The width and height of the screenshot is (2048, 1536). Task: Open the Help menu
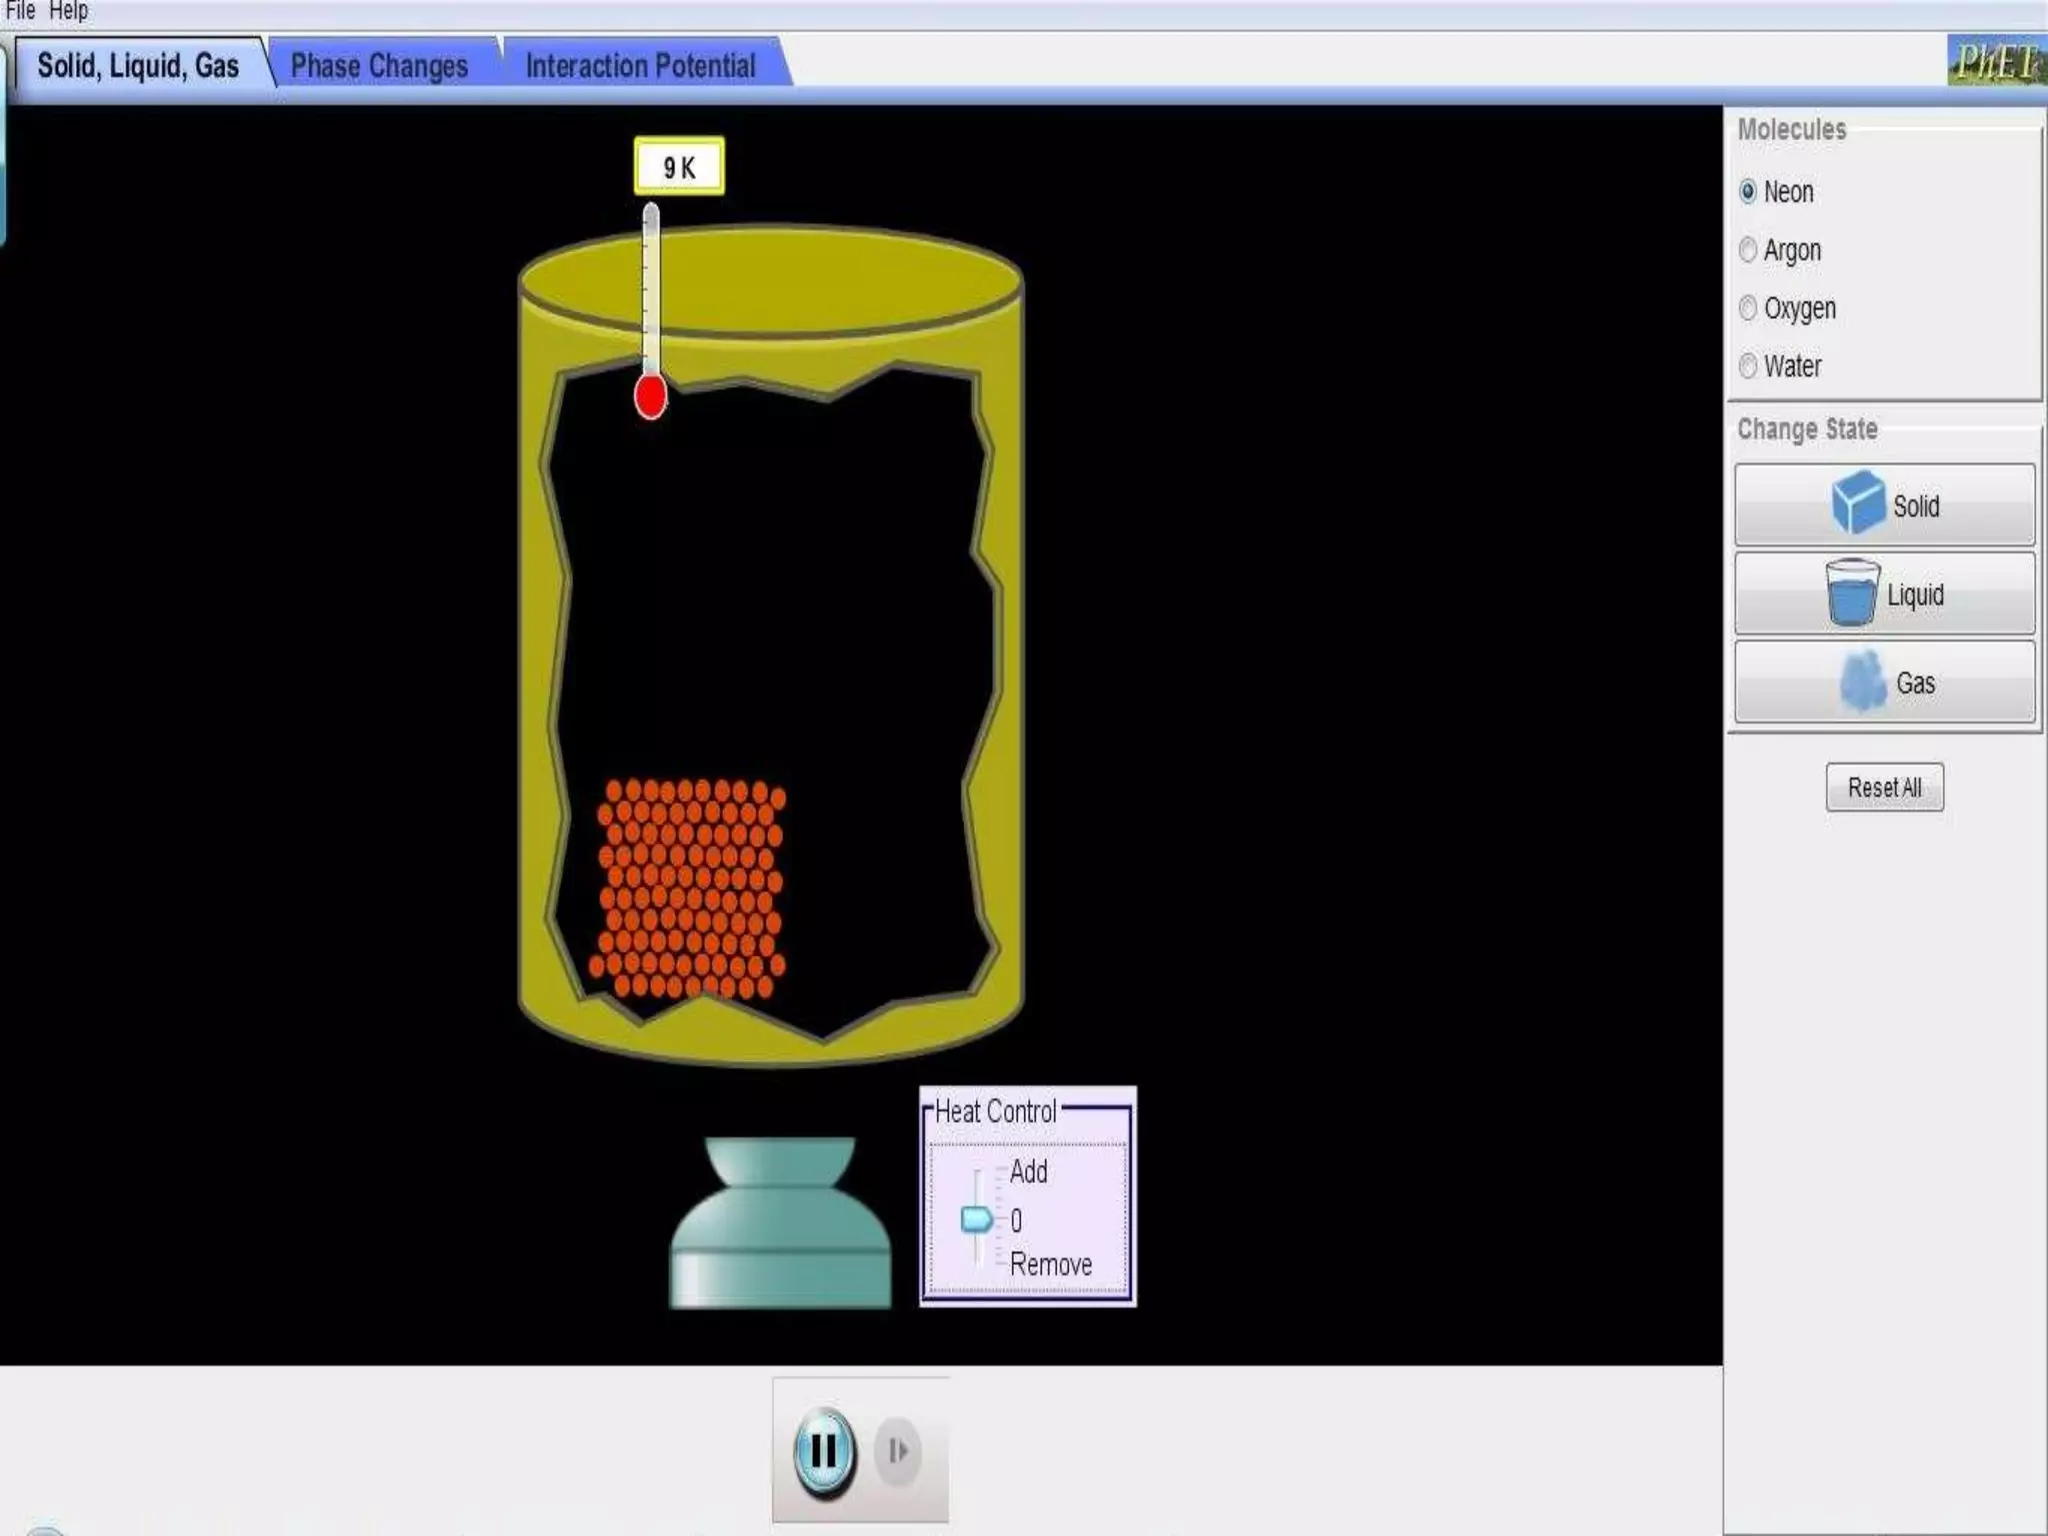pos(68,11)
